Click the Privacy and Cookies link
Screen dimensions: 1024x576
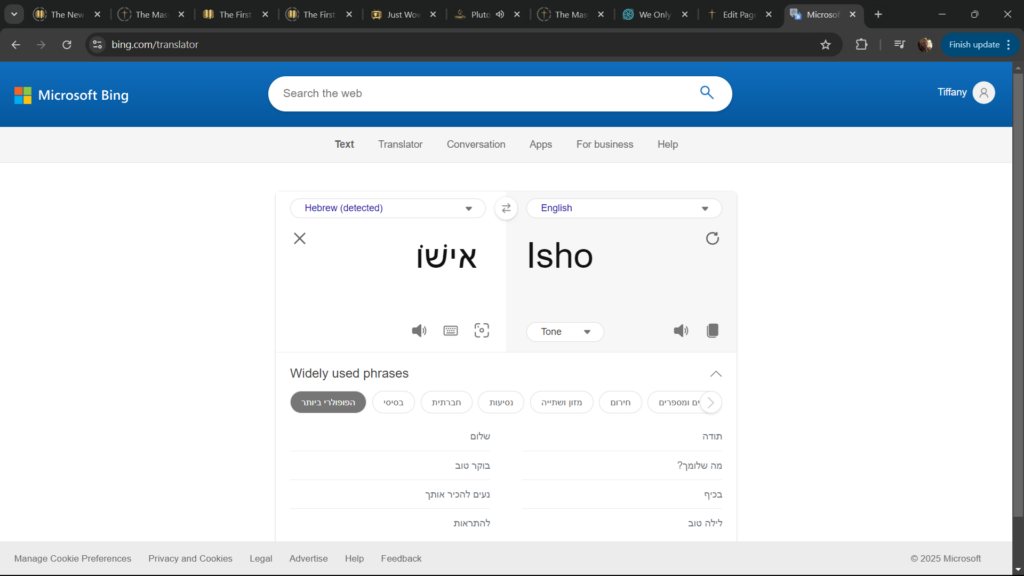click(190, 559)
